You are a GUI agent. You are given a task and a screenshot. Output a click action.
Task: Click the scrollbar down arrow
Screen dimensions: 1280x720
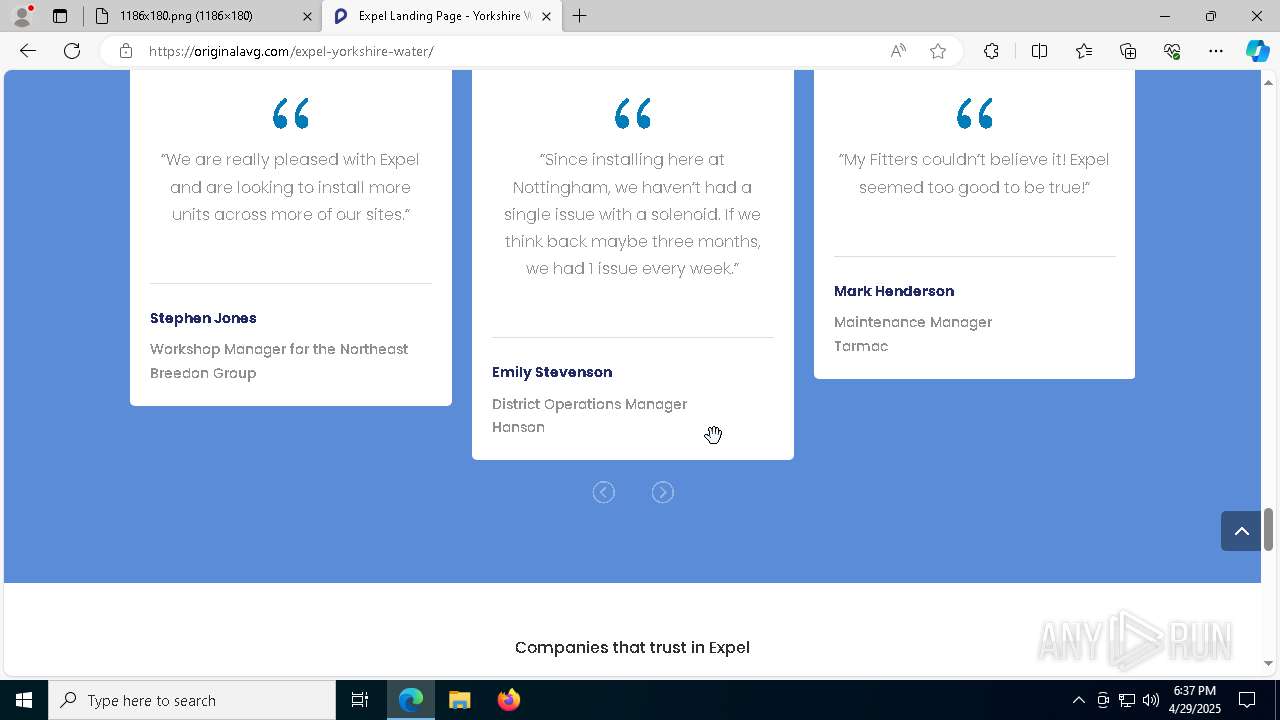point(1268,663)
